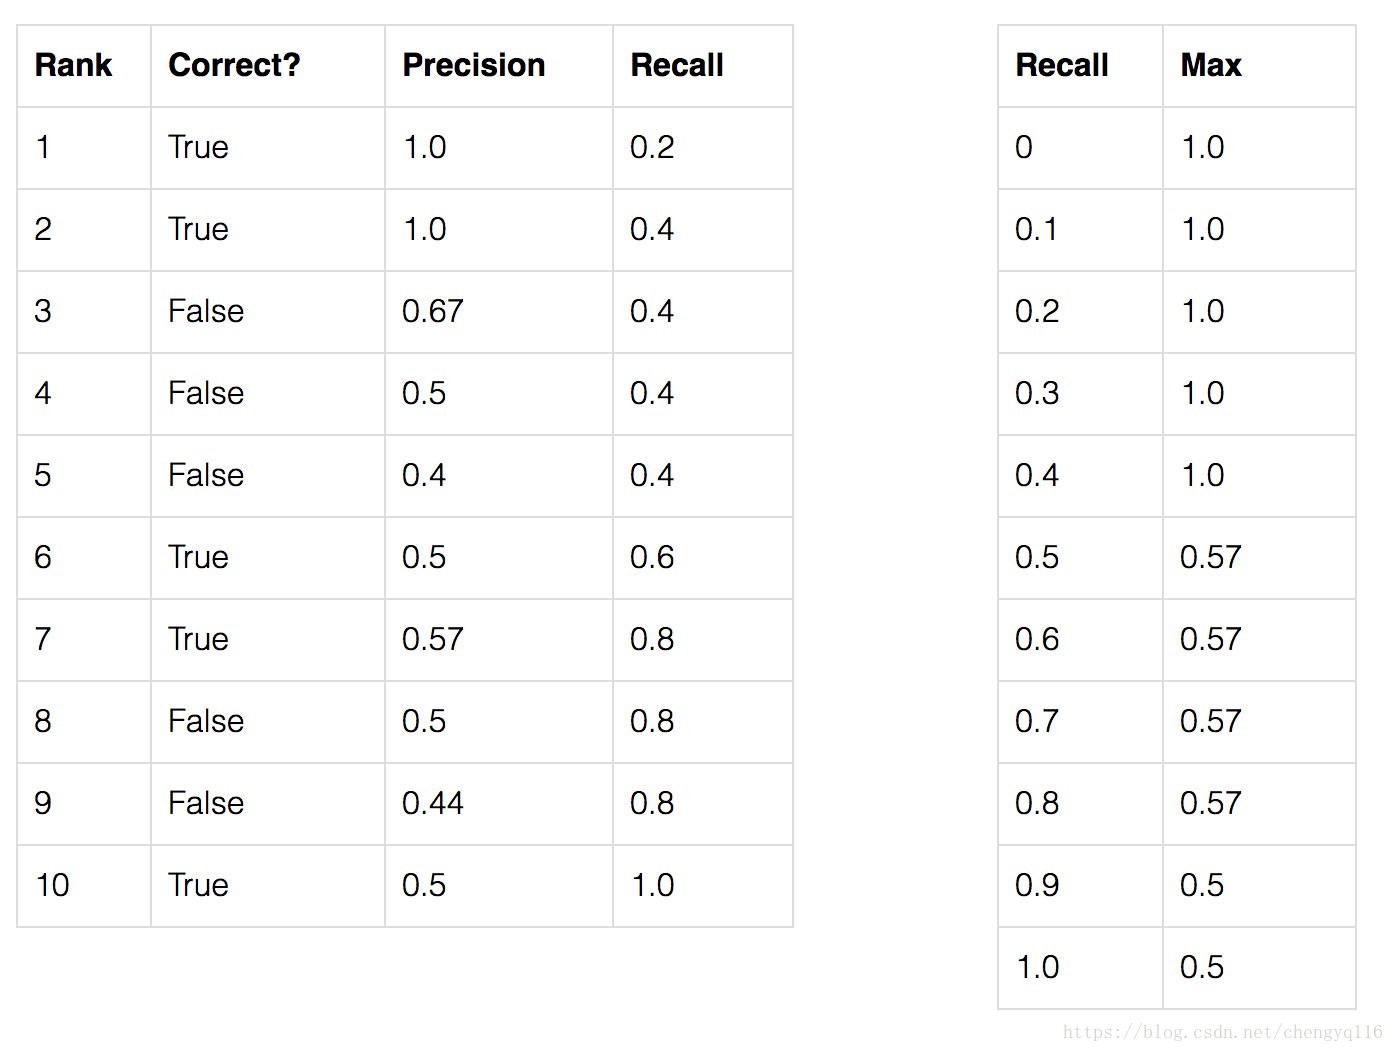The height and width of the screenshot is (1052, 1394).
Task: Click the Recall header in the right table
Action: click(x=1061, y=66)
